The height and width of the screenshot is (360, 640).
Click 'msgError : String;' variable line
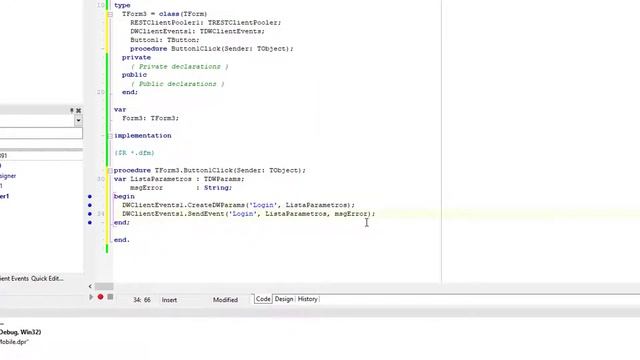[x=181, y=188]
